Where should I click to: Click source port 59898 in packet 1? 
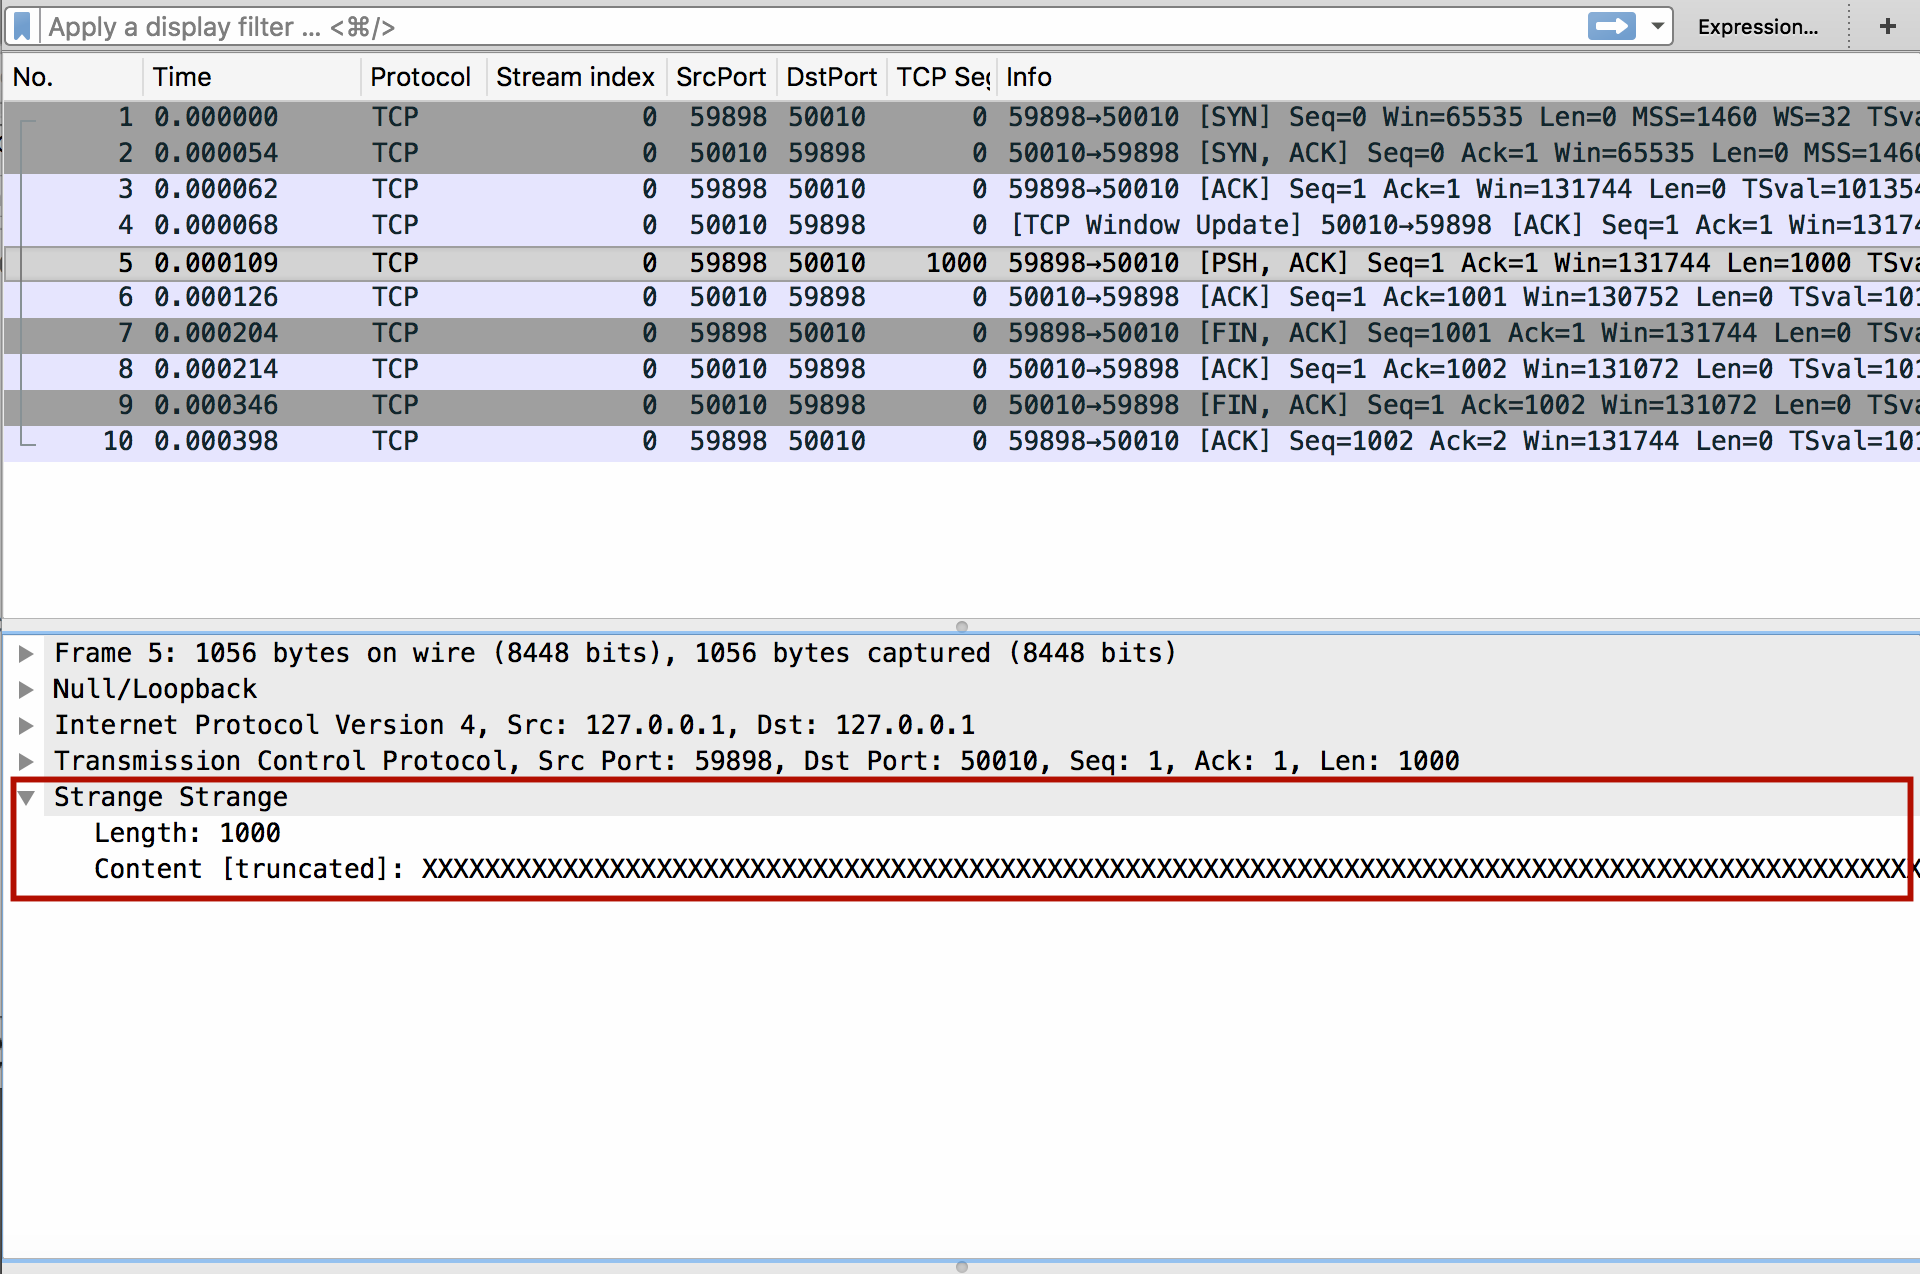(727, 117)
